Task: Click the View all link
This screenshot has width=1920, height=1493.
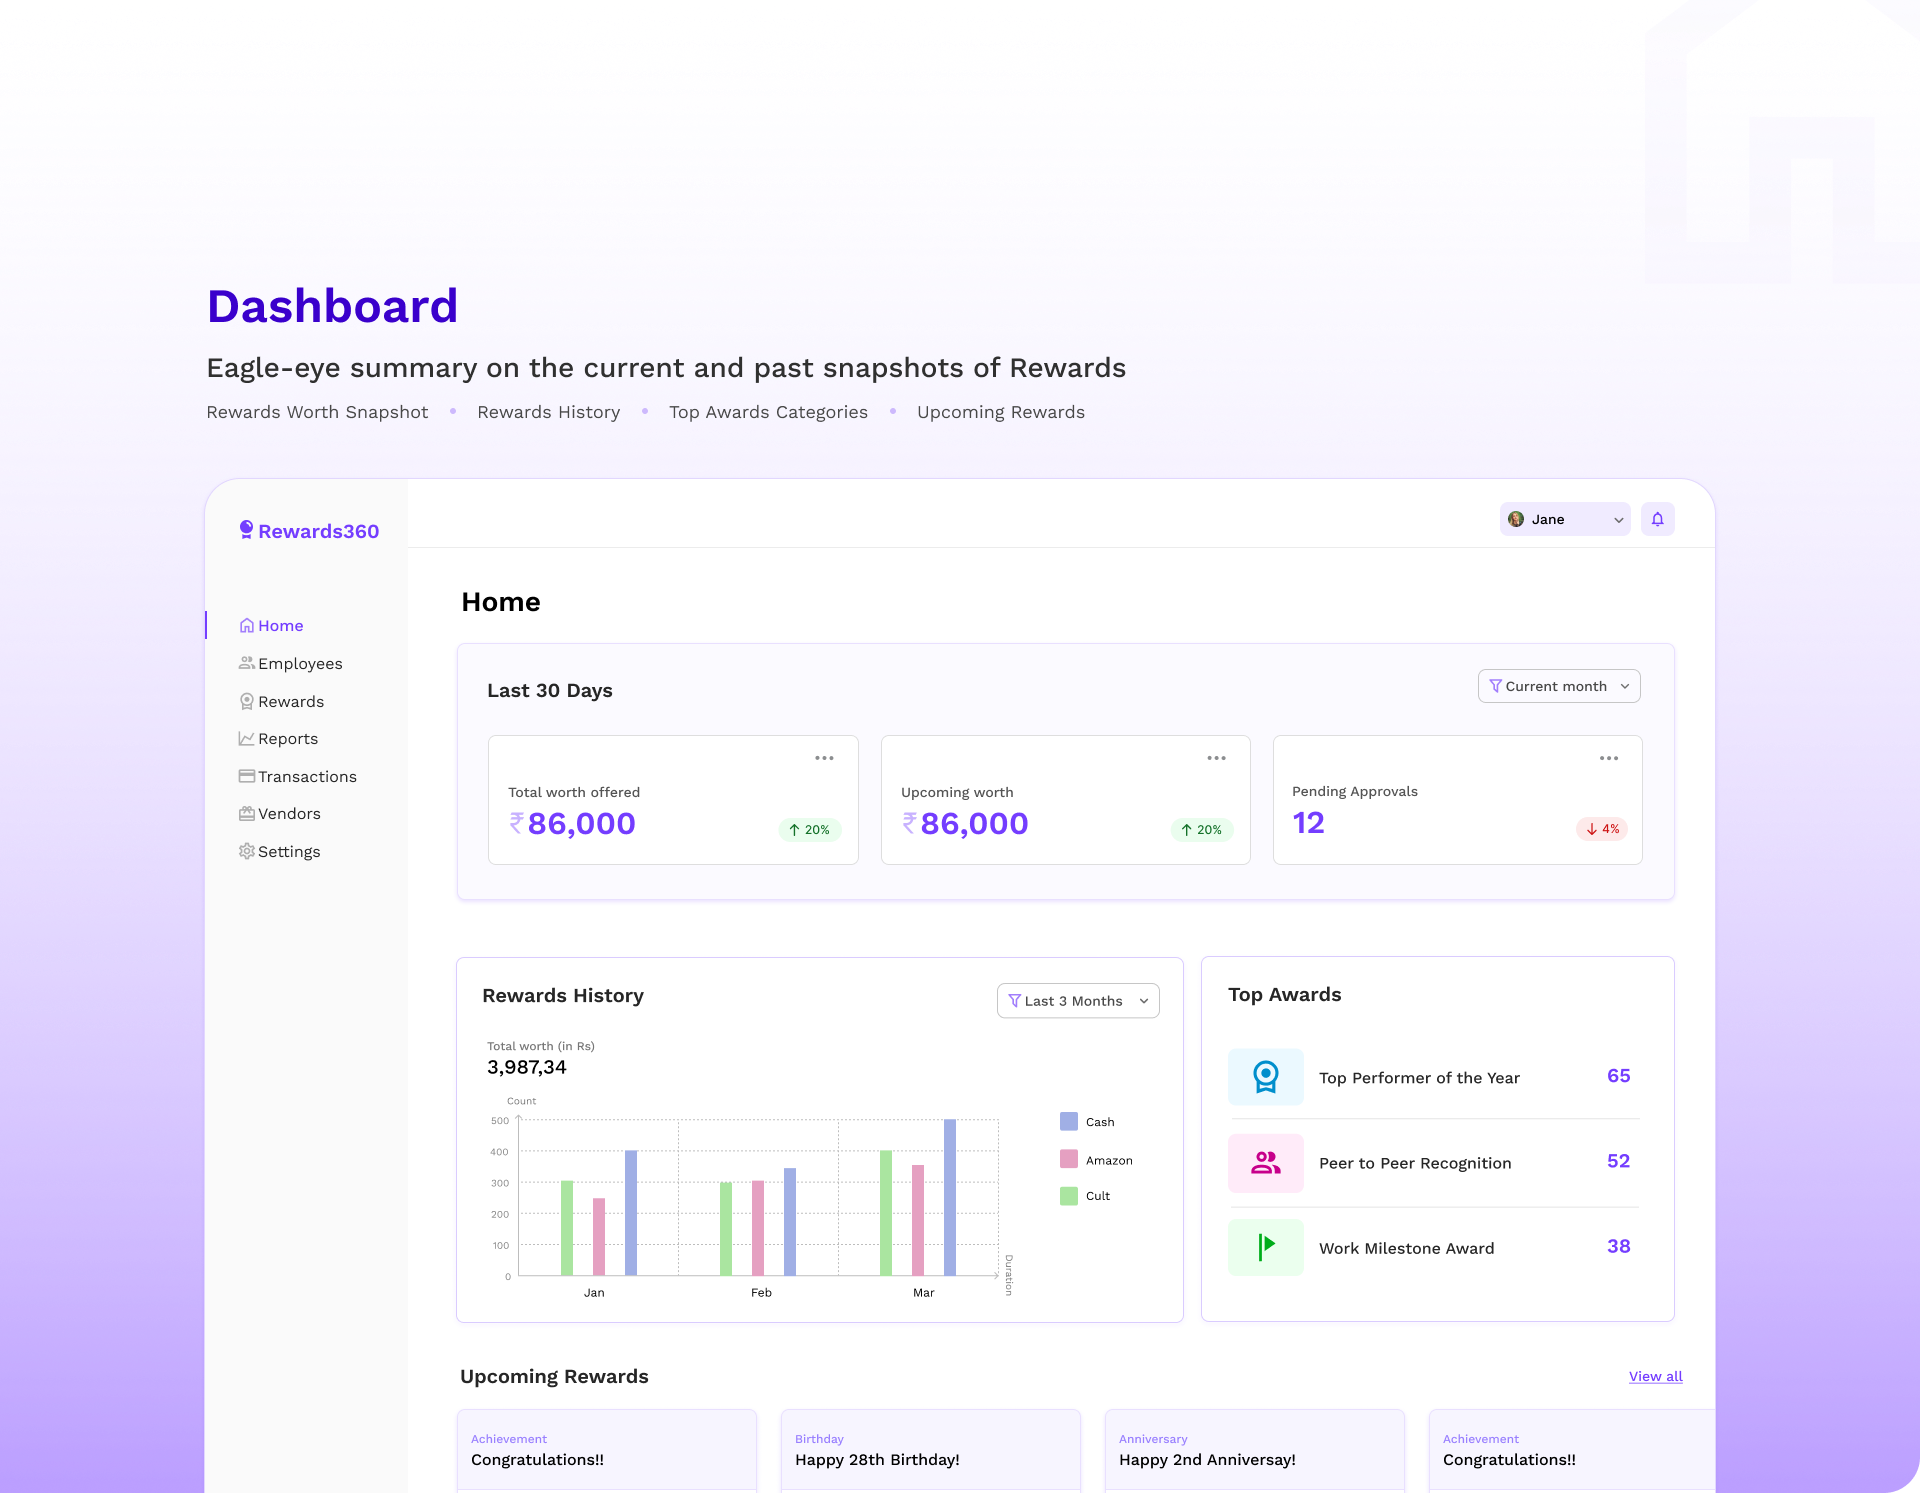Action: click(1655, 1376)
